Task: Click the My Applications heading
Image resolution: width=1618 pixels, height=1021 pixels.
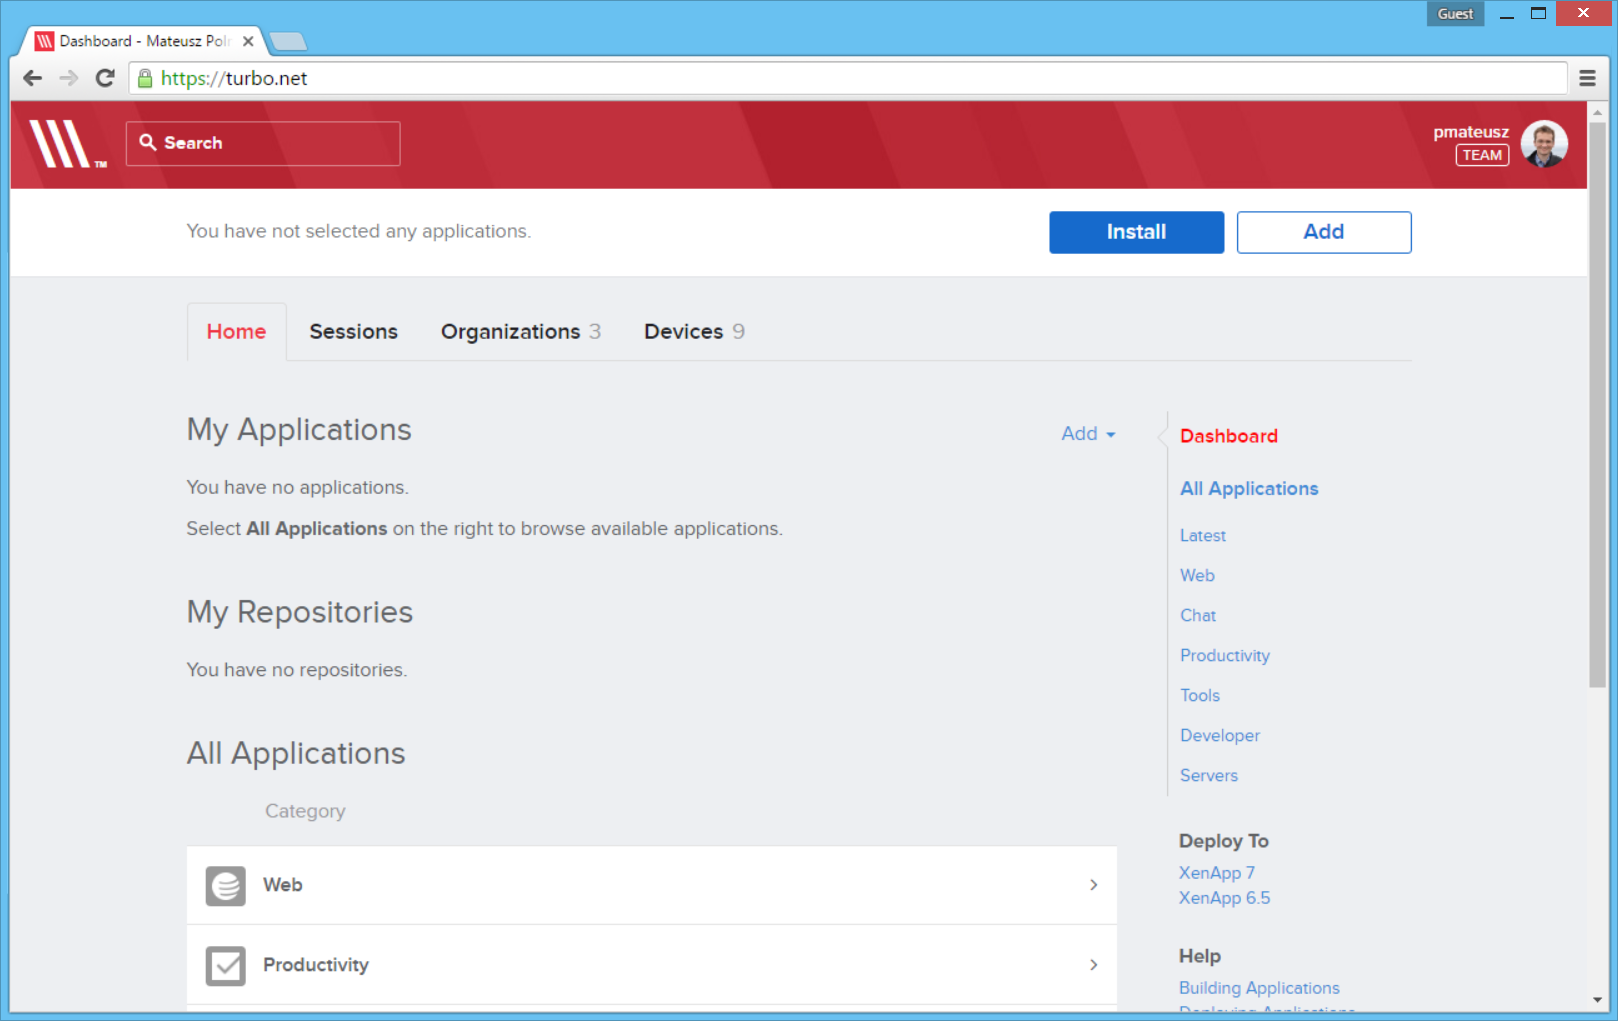Action: coord(299,430)
